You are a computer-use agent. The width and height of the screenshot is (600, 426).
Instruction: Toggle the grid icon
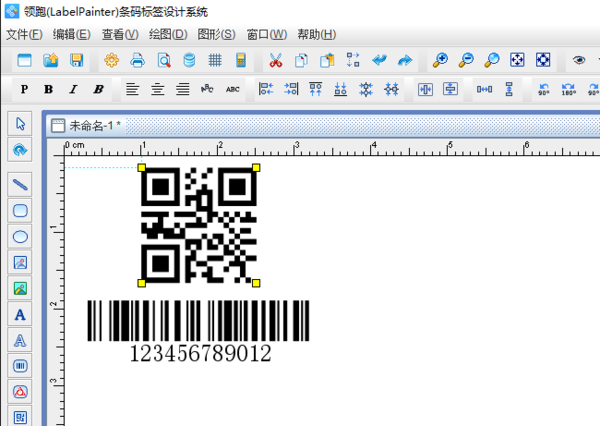point(215,60)
